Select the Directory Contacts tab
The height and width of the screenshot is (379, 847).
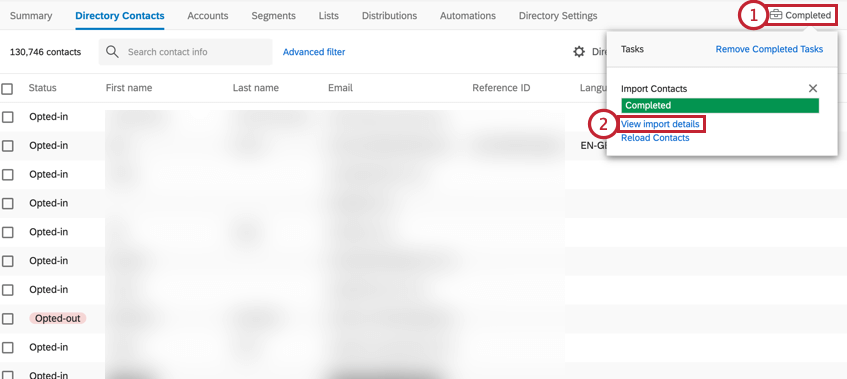click(x=120, y=16)
